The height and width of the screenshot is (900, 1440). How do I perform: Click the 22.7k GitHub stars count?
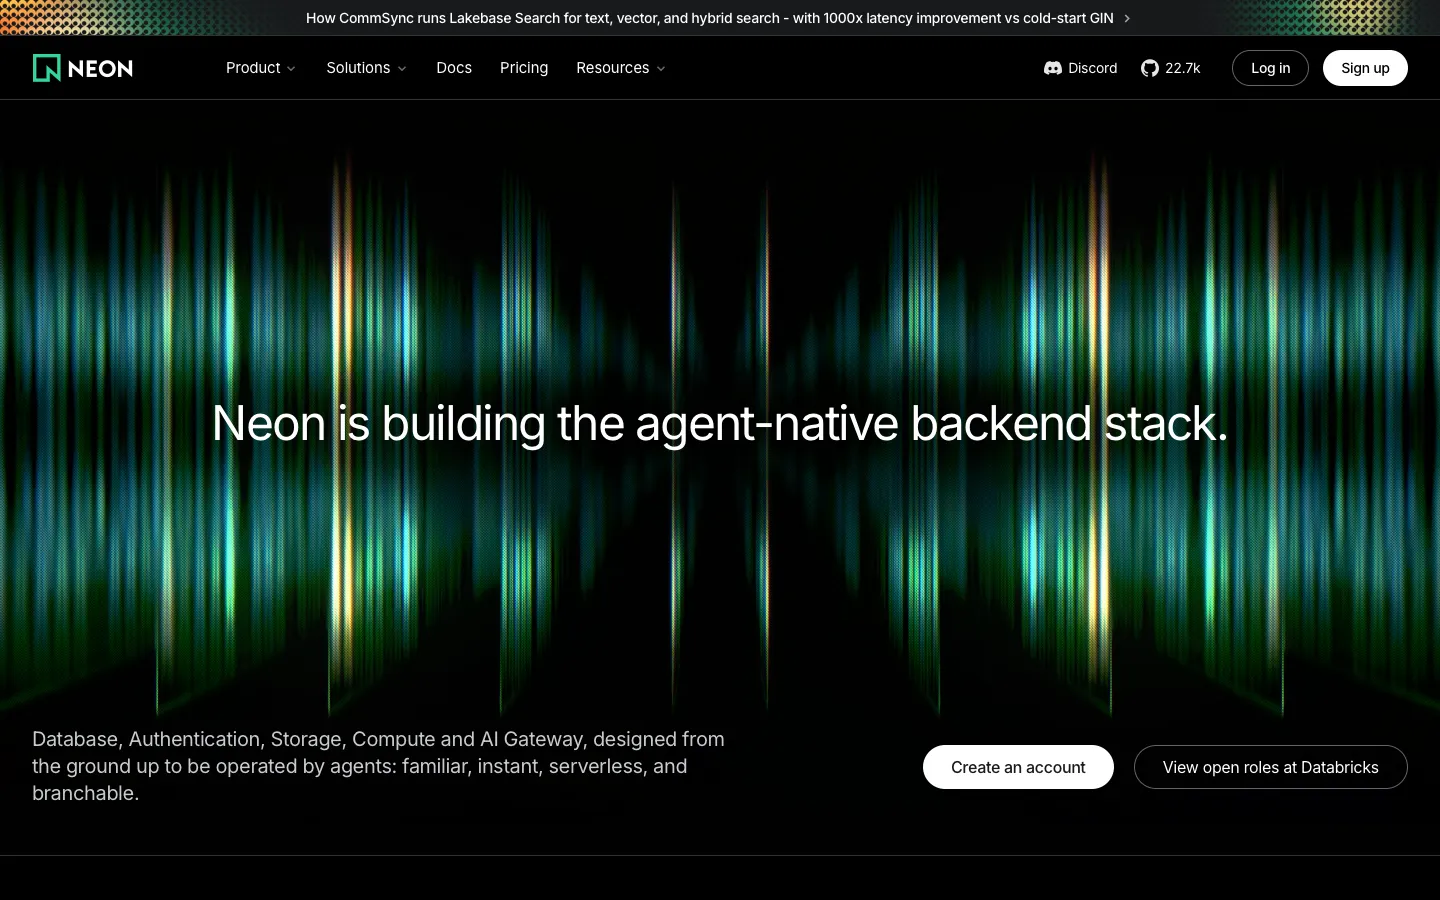point(1182,68)
